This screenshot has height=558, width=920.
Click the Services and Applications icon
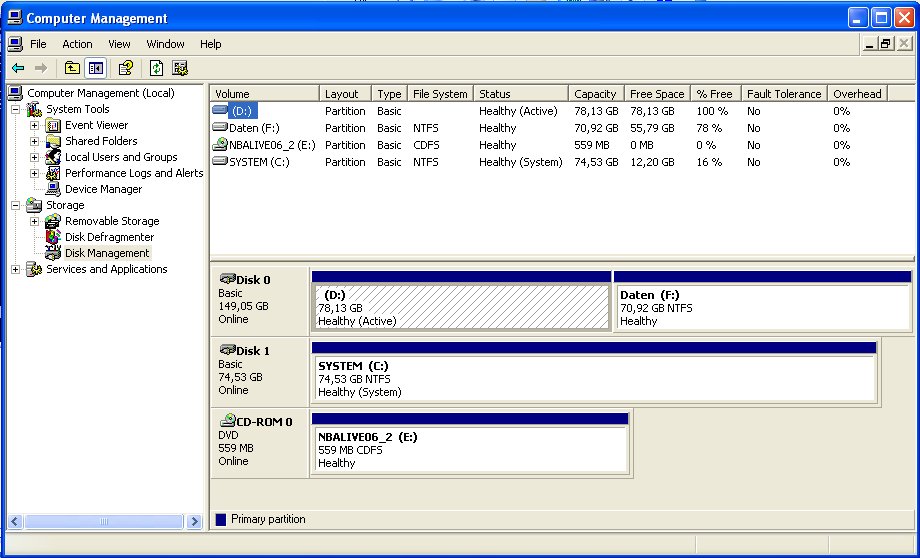pyautogui.click(x=34, y=269)
